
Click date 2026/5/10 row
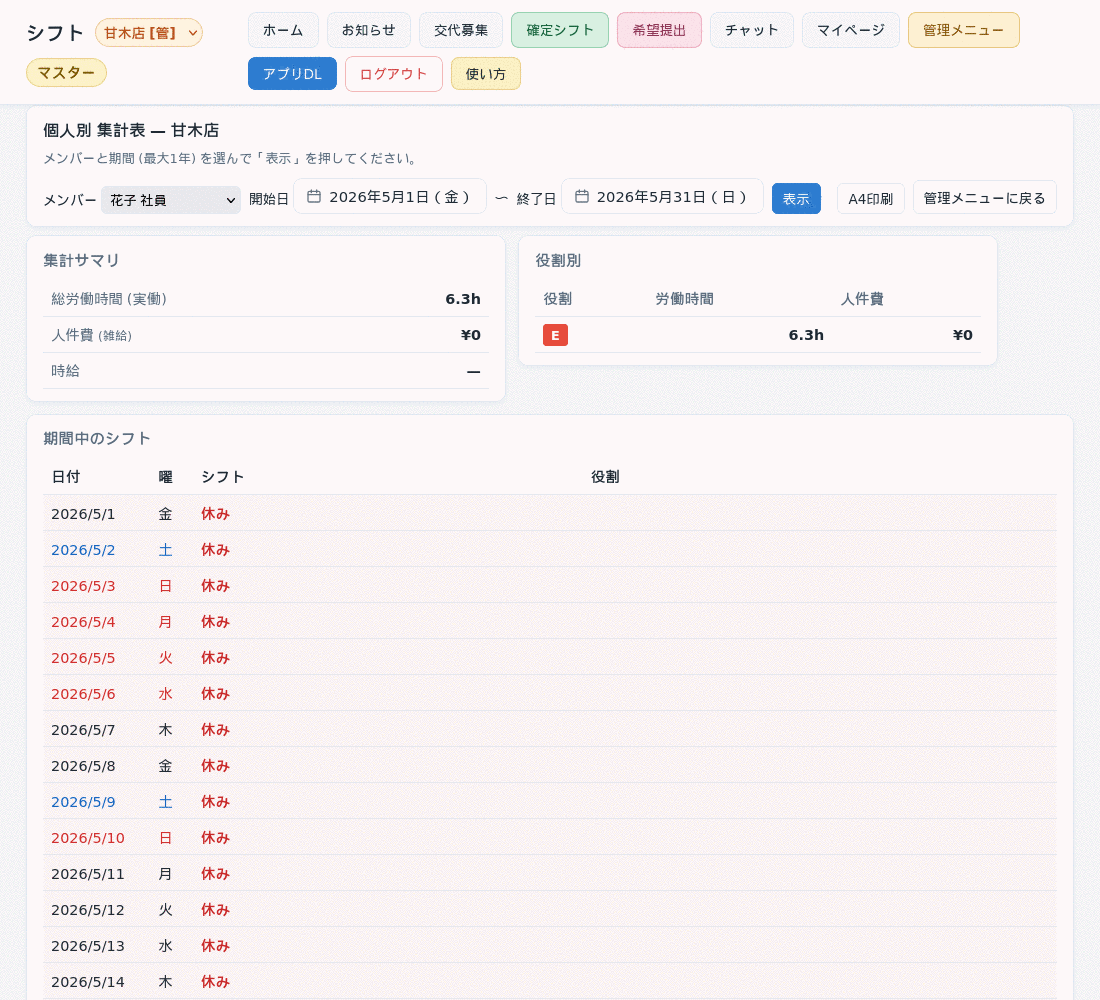549,838
